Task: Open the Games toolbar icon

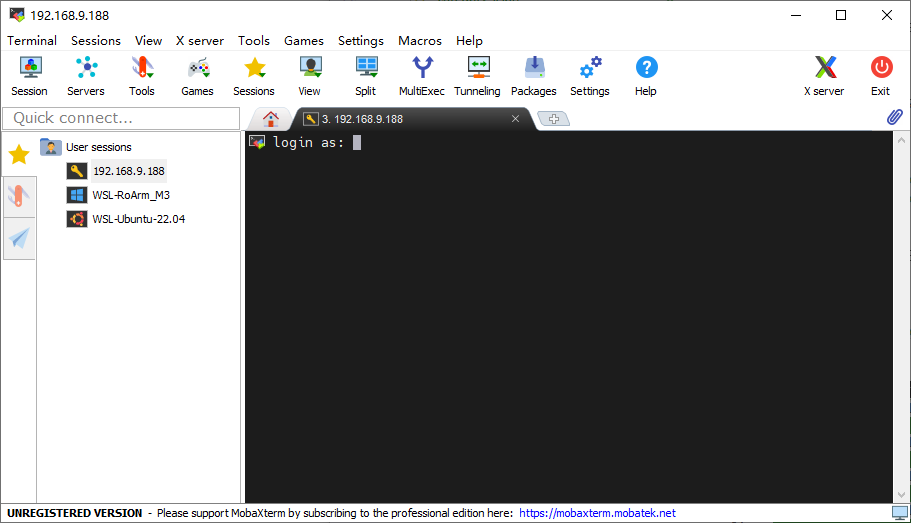Action: coord(198,76)
